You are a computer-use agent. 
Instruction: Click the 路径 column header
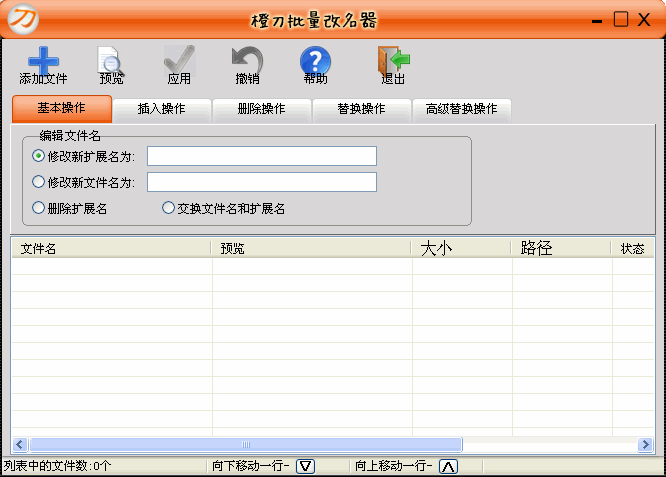(561, 248)
